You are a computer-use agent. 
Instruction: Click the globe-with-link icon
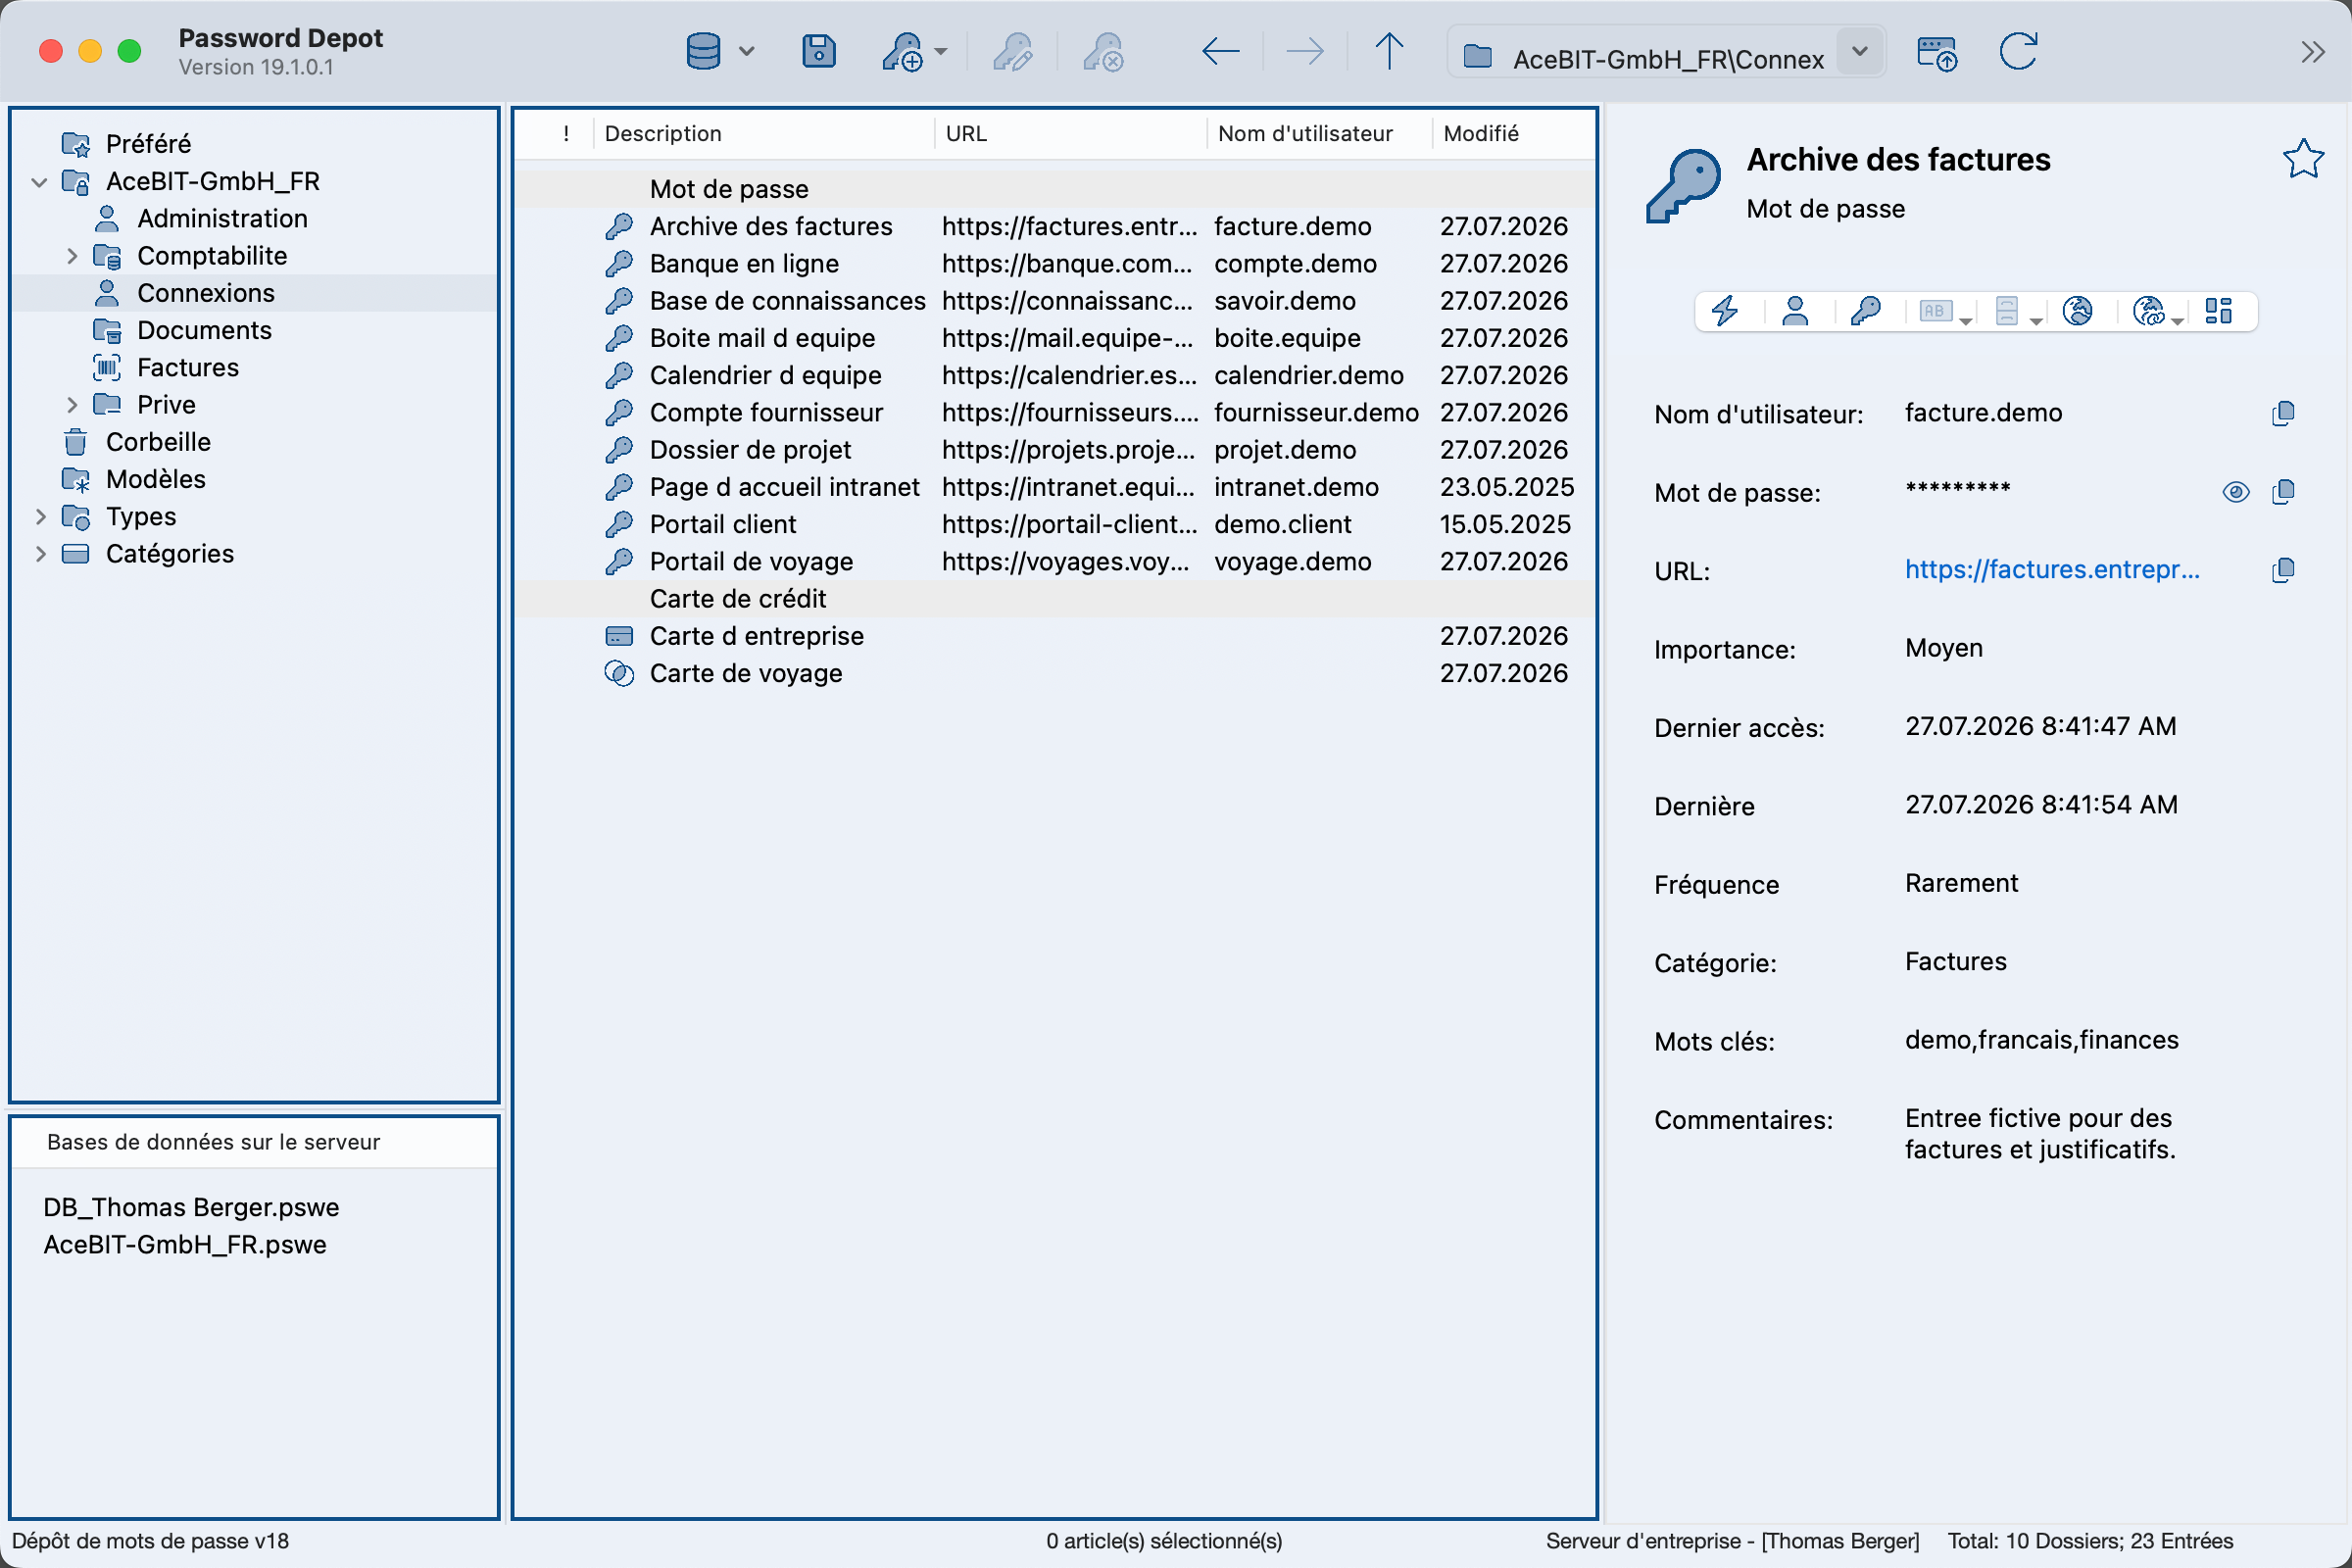point(2148,311)
